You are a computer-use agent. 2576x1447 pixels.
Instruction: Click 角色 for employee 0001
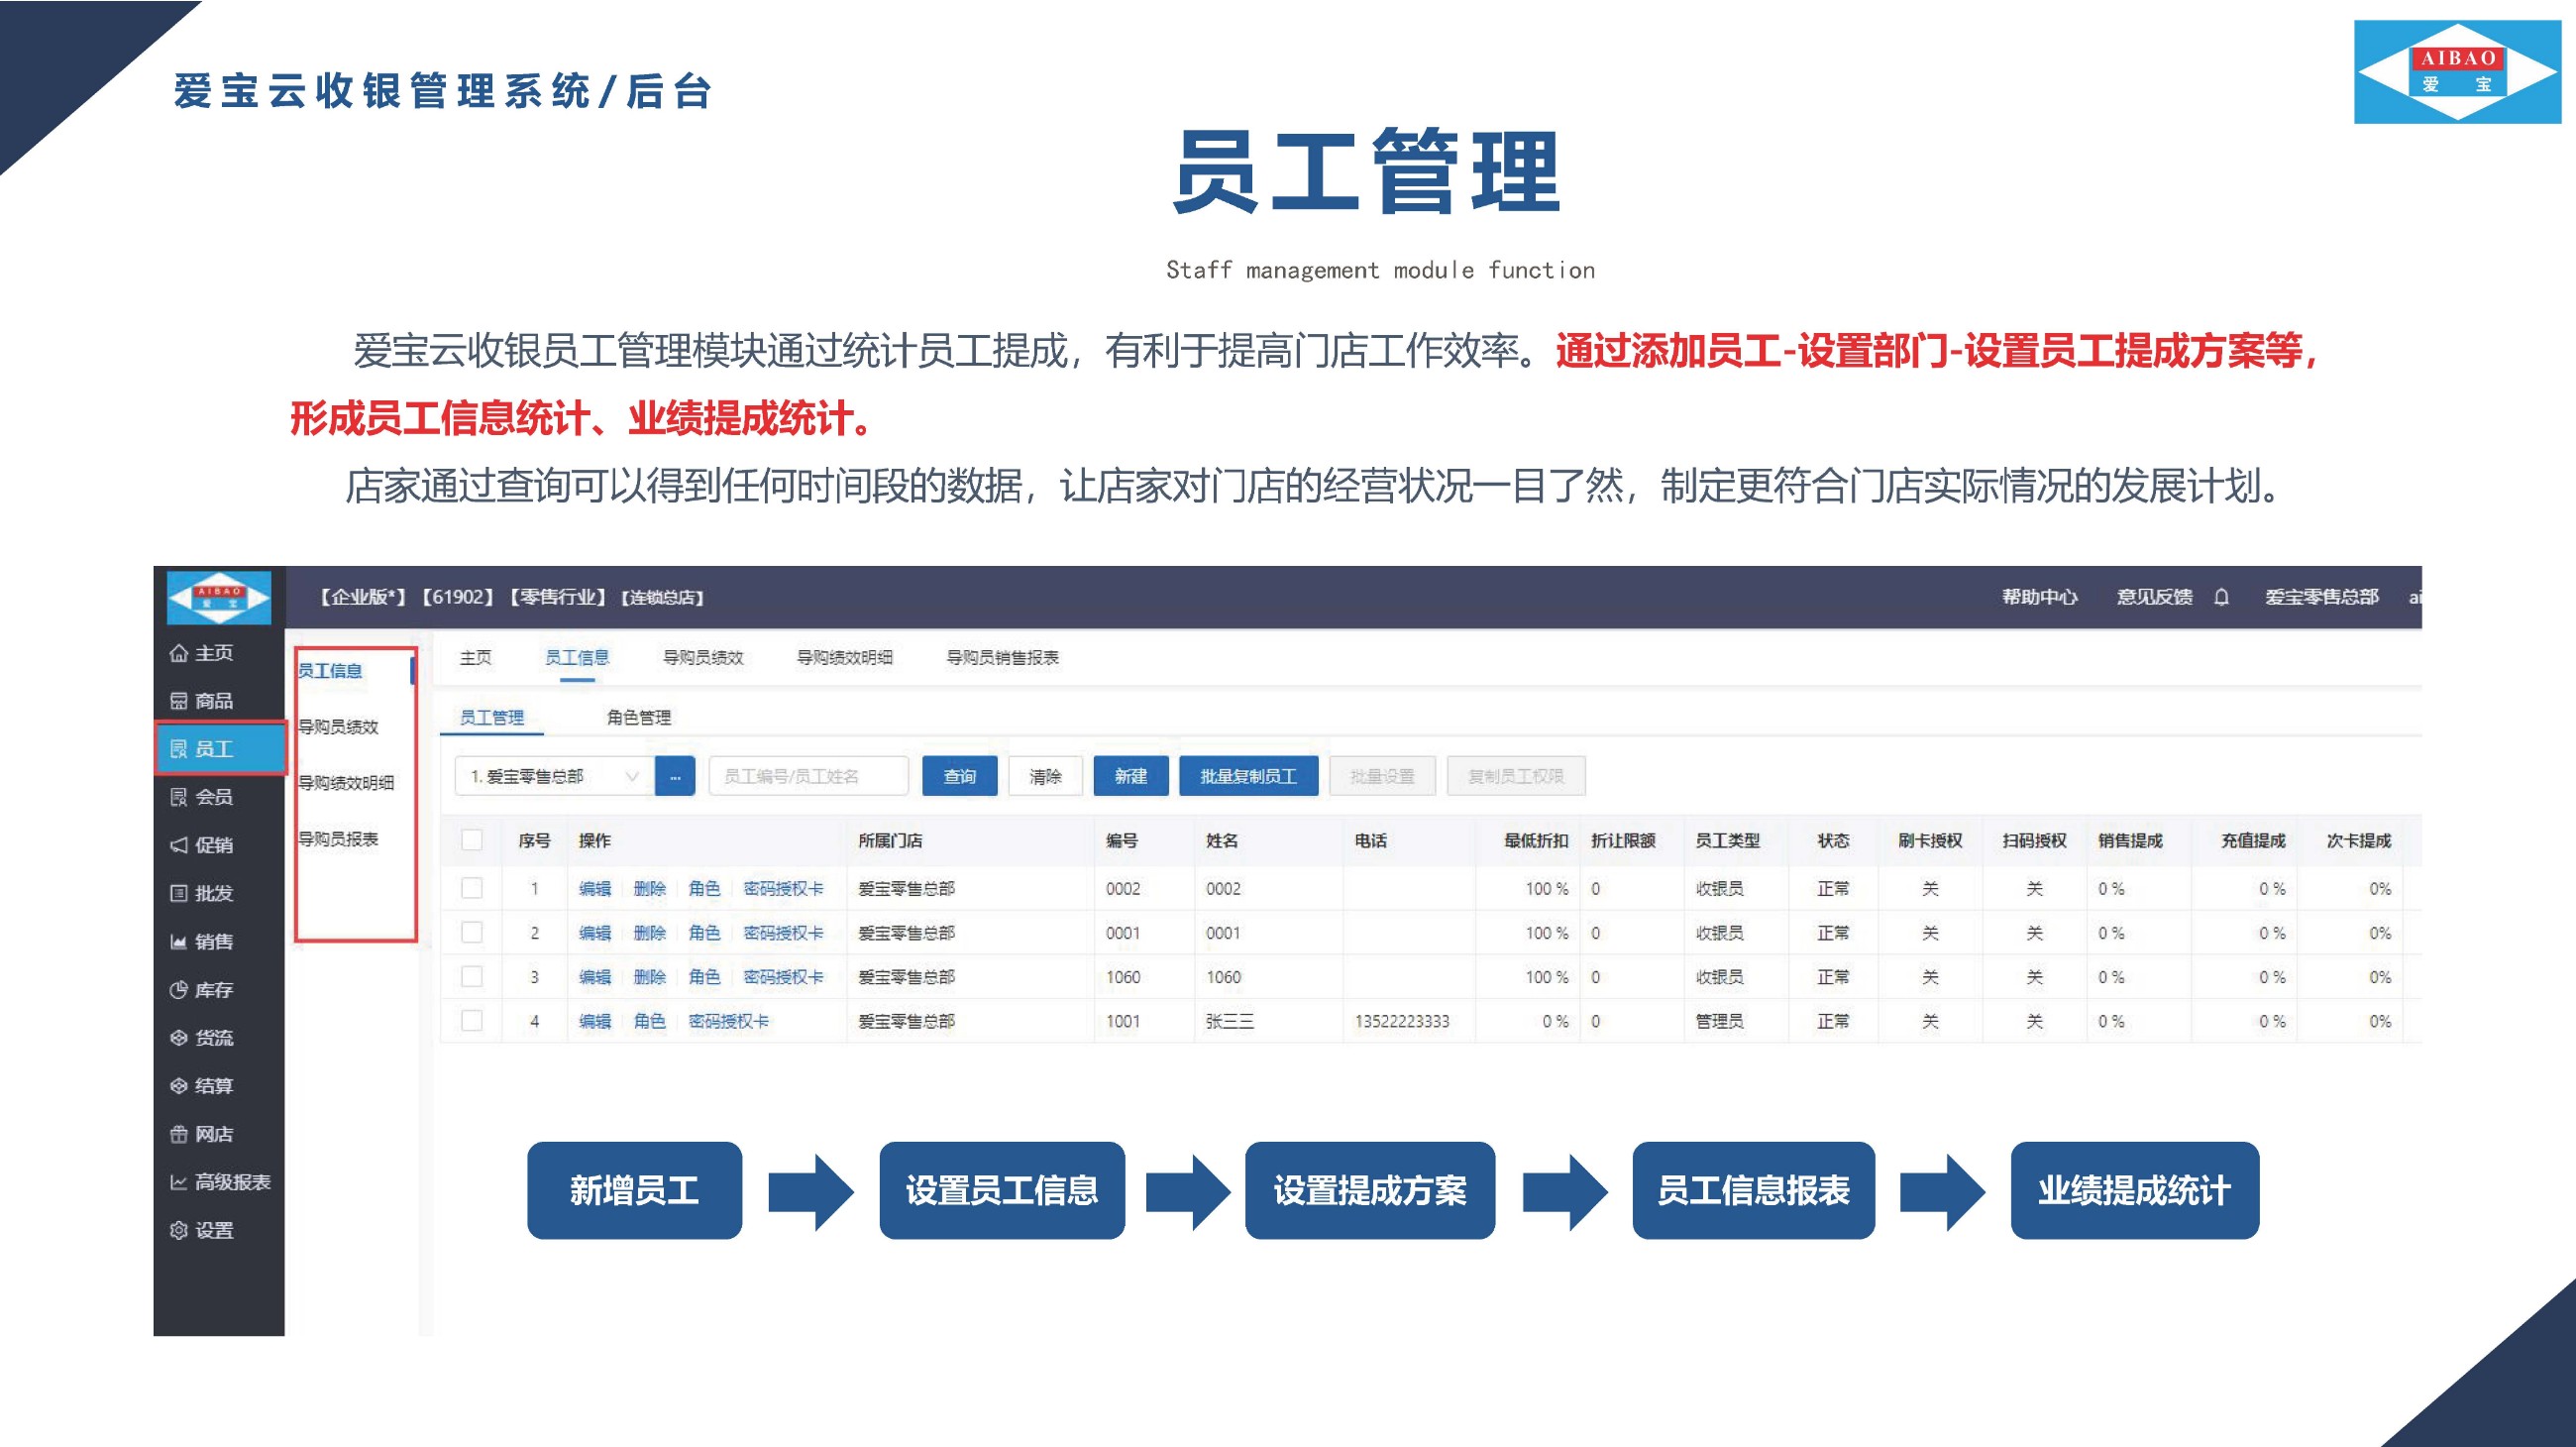coord(705,932)
